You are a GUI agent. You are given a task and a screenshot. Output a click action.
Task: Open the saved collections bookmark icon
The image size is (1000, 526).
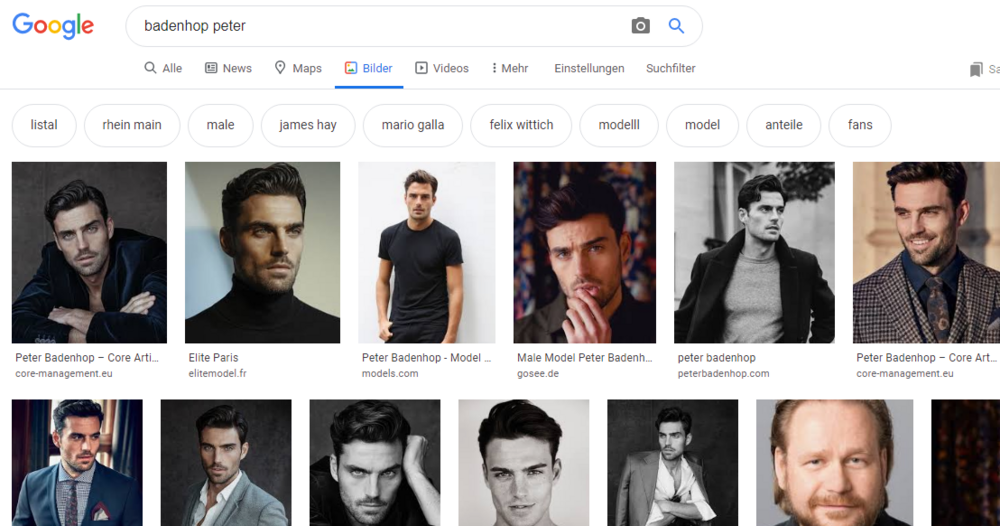coord(976,69)
